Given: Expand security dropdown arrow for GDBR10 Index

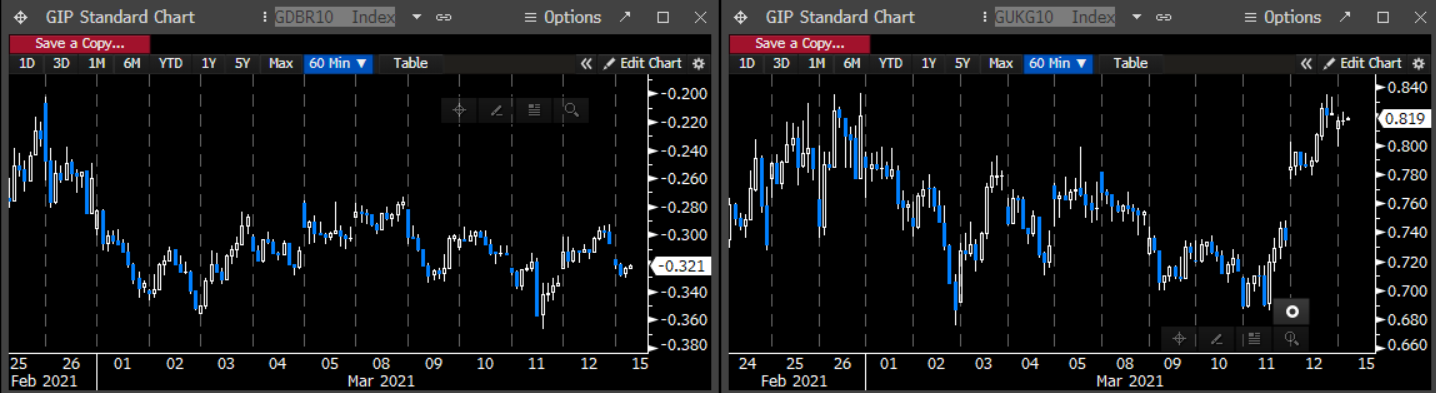Looking at the screenshot, I should click(x=417, y=17).
